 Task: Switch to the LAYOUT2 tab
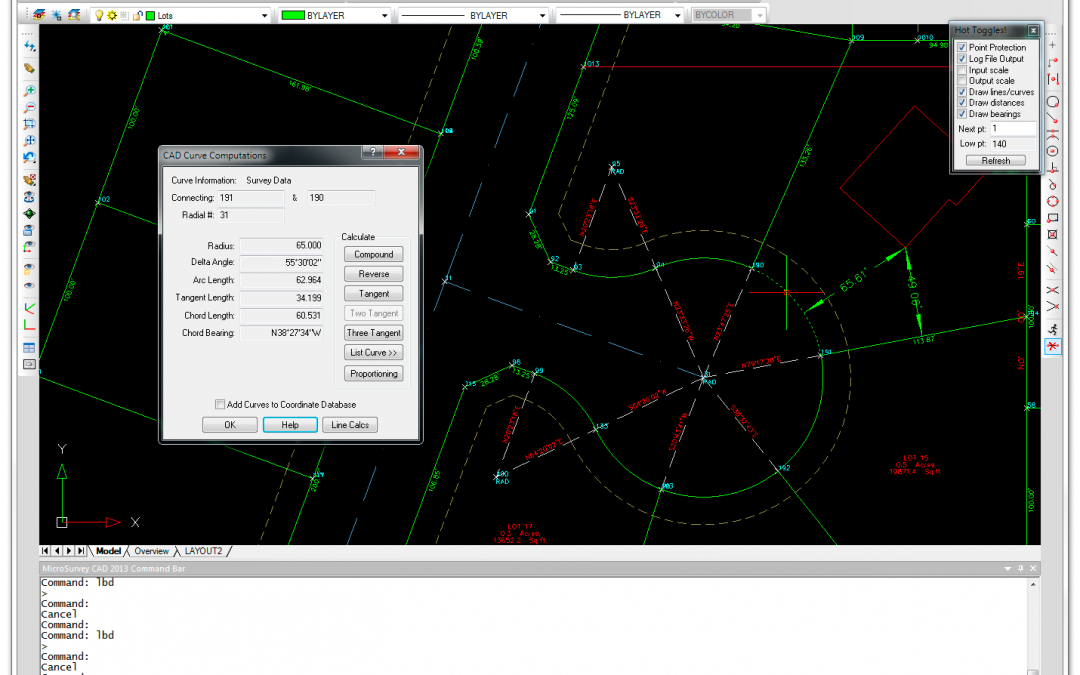[203, 551]
